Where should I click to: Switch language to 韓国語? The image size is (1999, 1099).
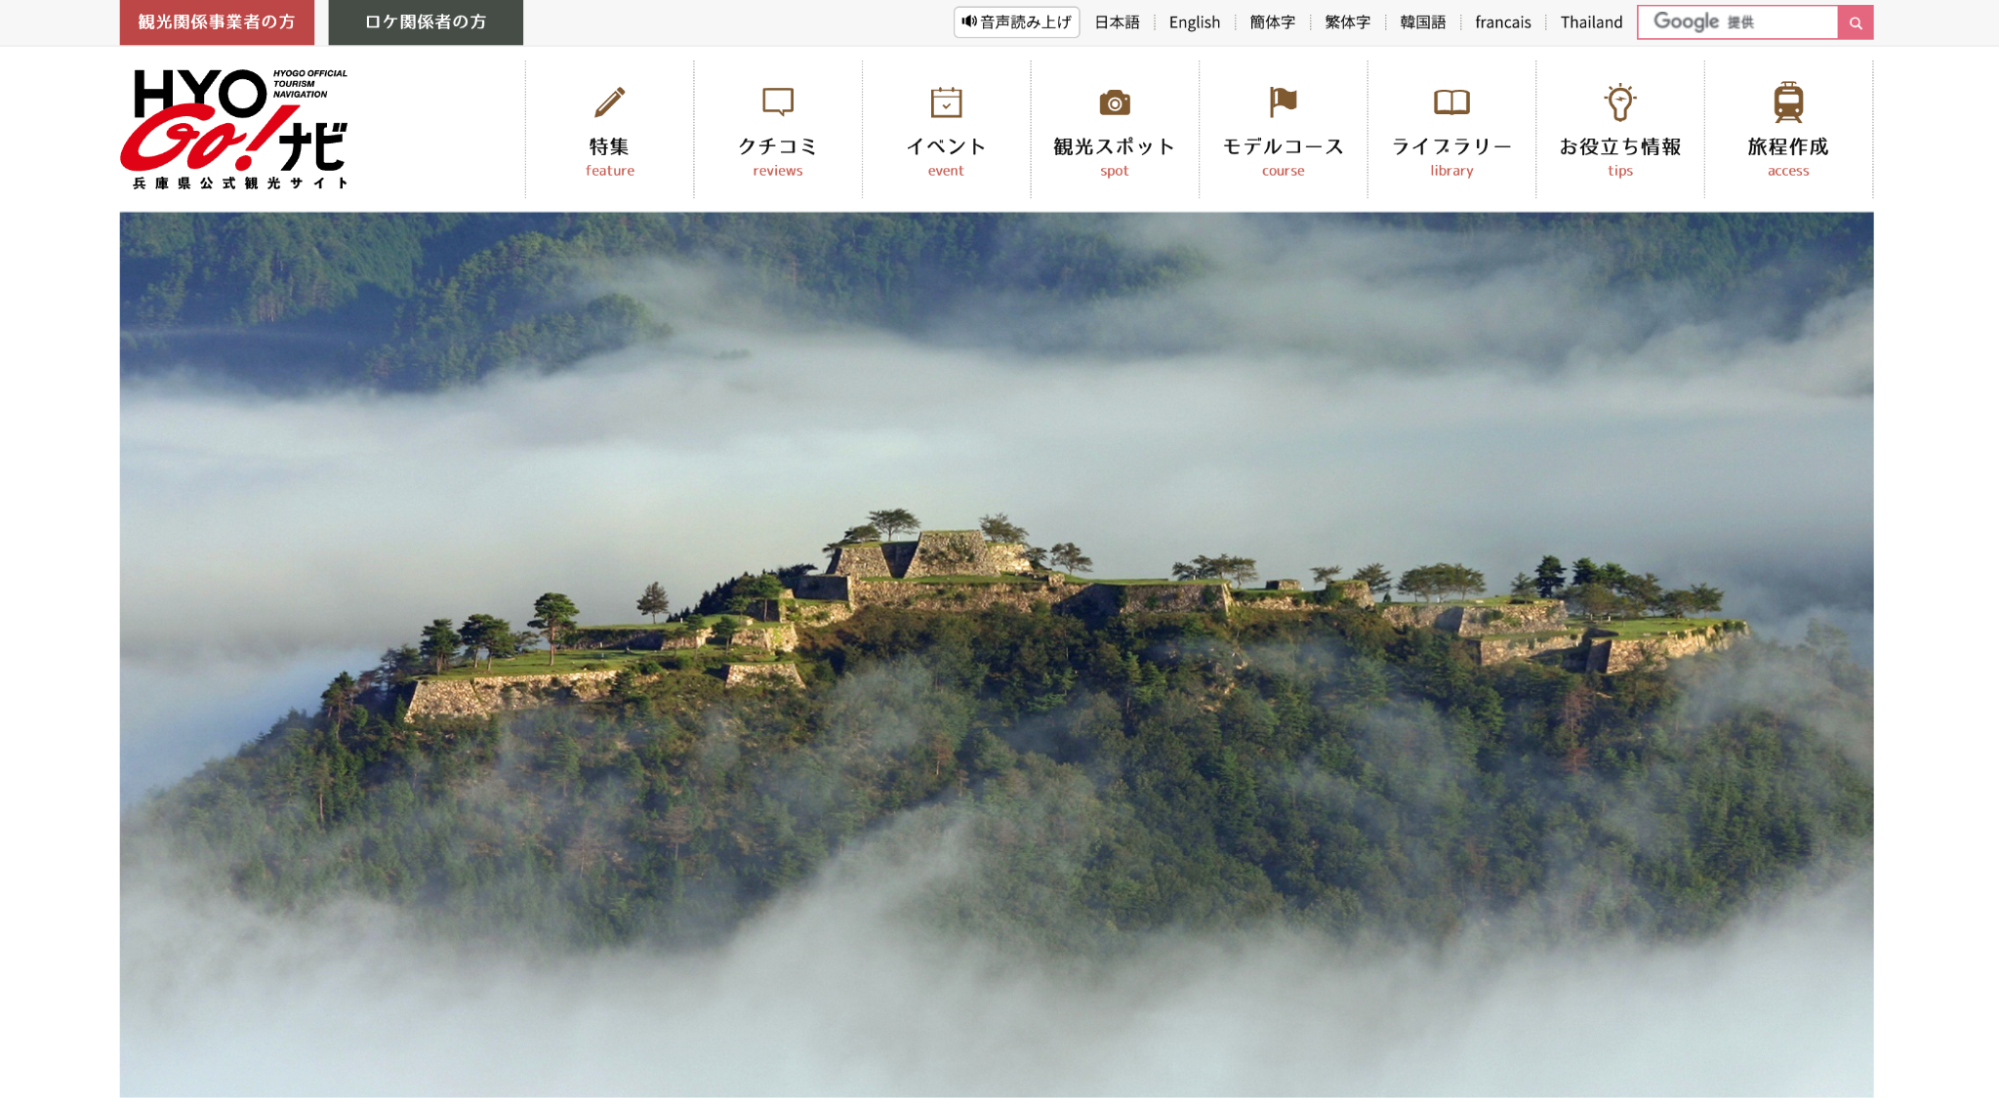click(1422, 22)
